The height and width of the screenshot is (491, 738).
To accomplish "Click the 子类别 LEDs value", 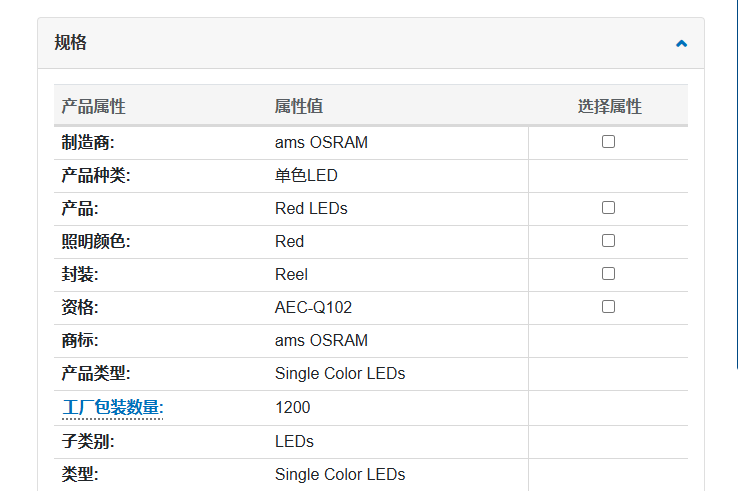I will 294,441.
